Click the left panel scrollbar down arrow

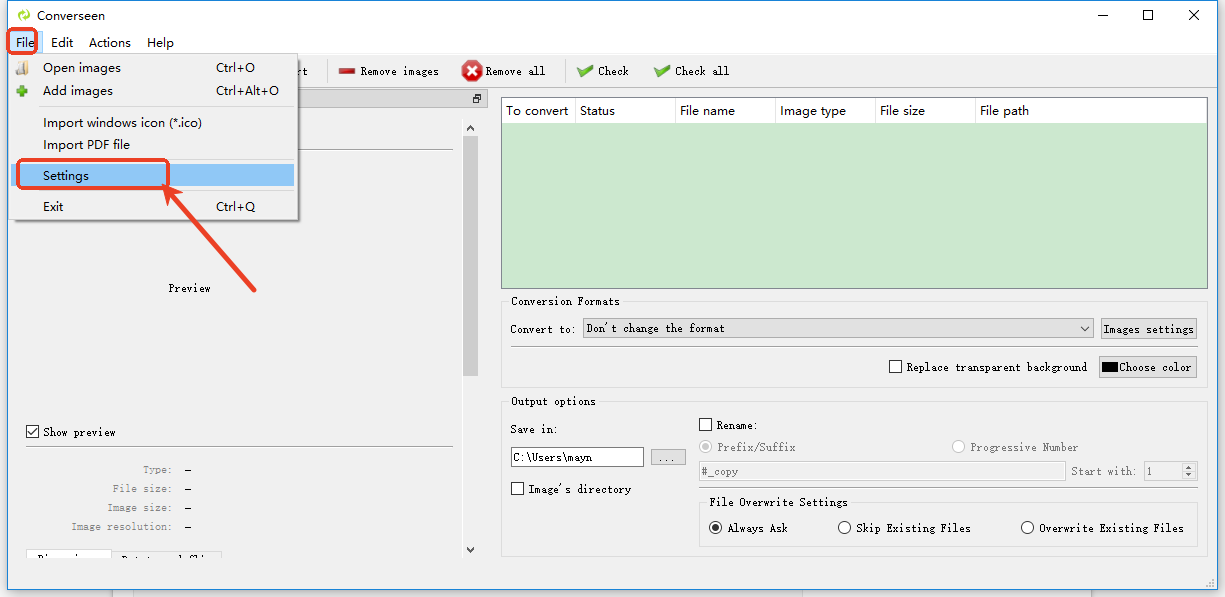[470, 549]
